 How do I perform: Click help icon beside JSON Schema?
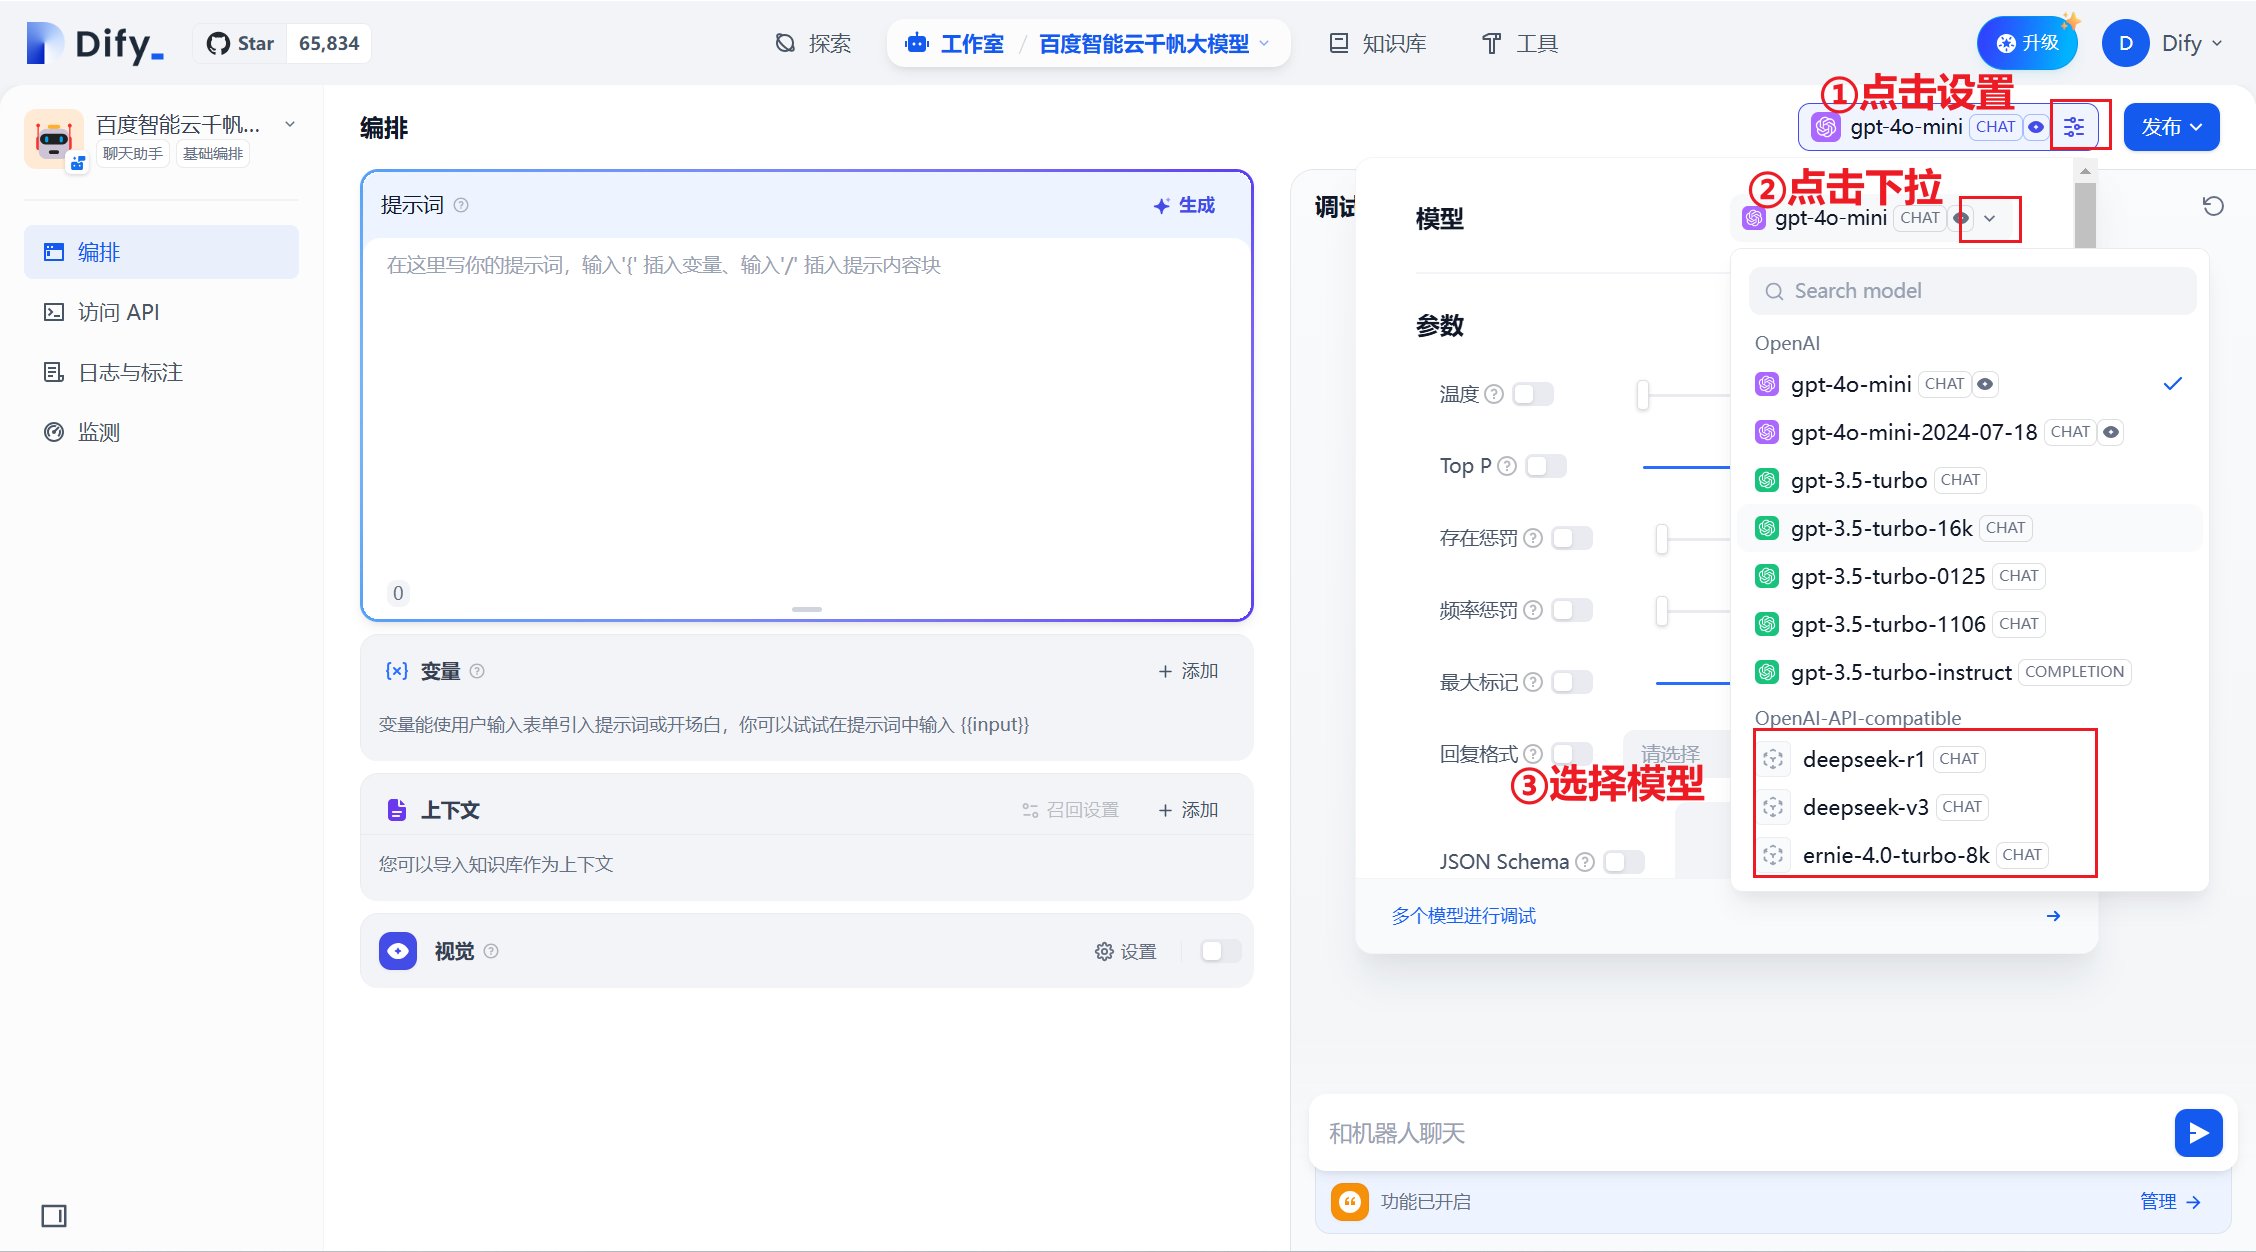(1585, 862)
